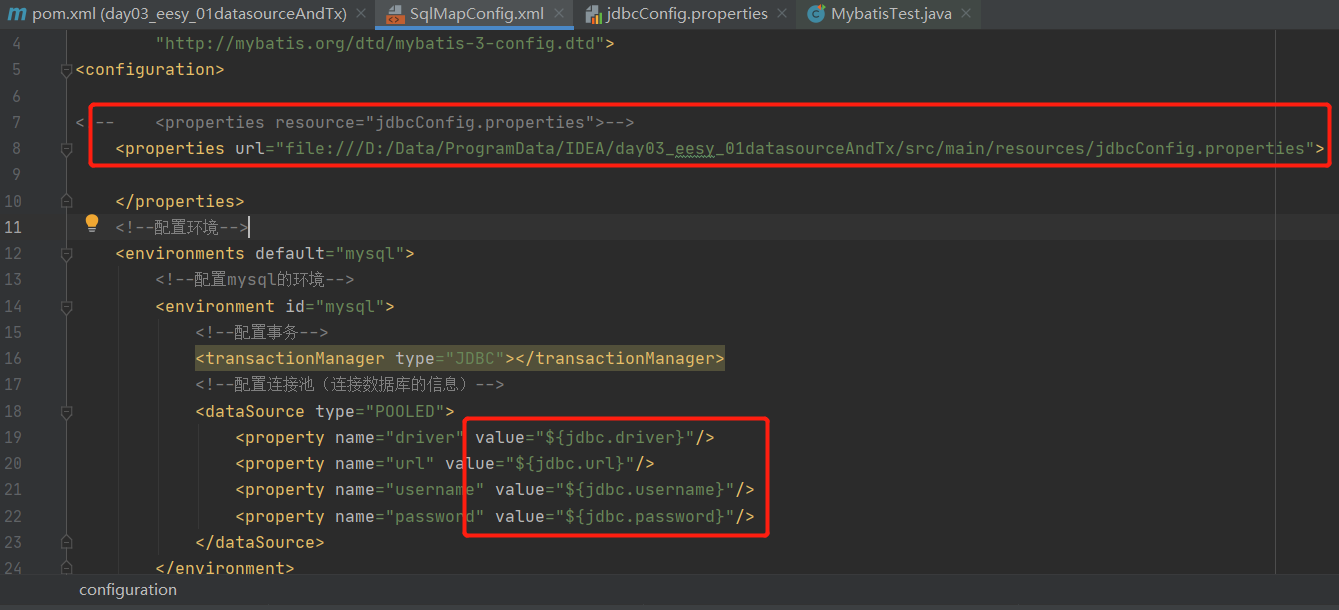Click the Maven icon on pom.xml tab
The image size is (1339, 610).
tap(16, 14)
